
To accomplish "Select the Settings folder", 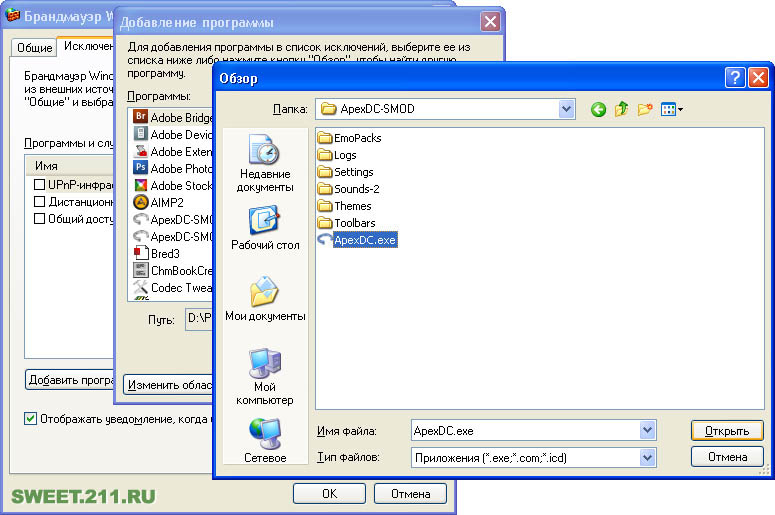I will [x=345, y=172].
